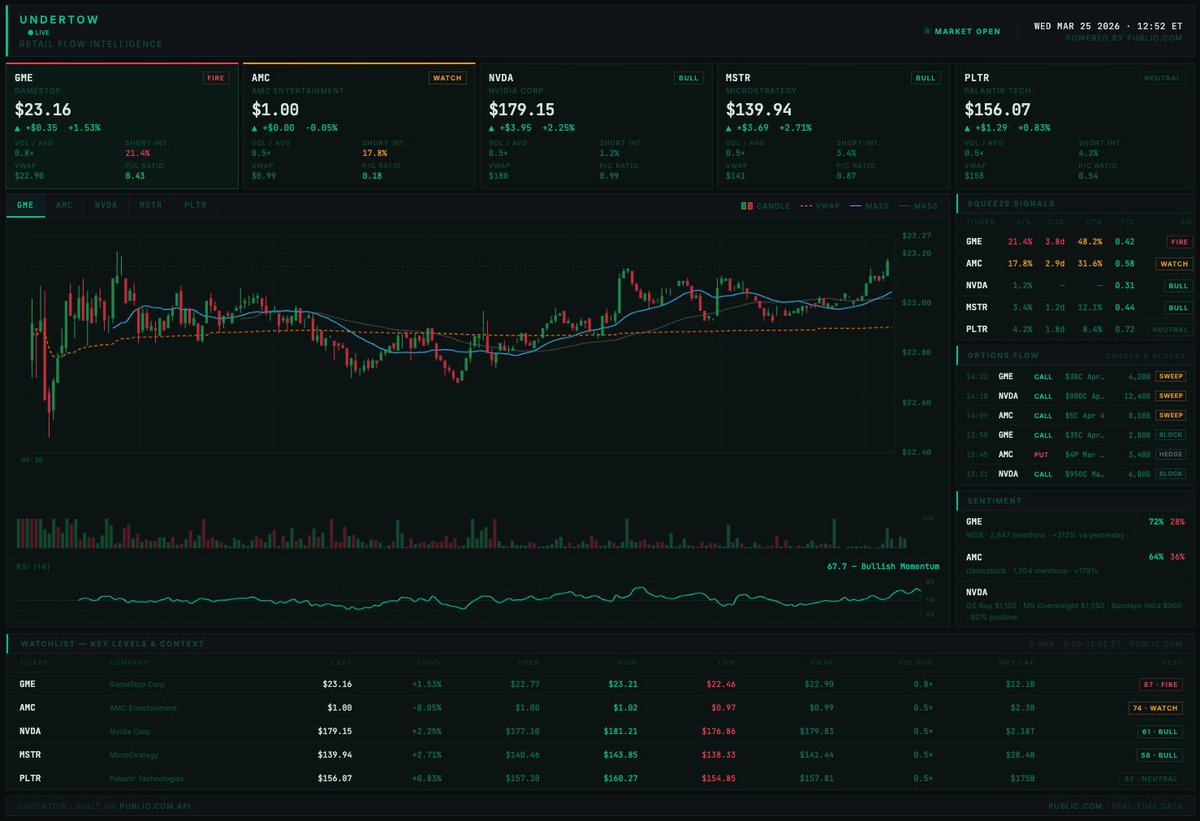
Task: Click the FIRE badge on GME card
Action: click(216, 77)
